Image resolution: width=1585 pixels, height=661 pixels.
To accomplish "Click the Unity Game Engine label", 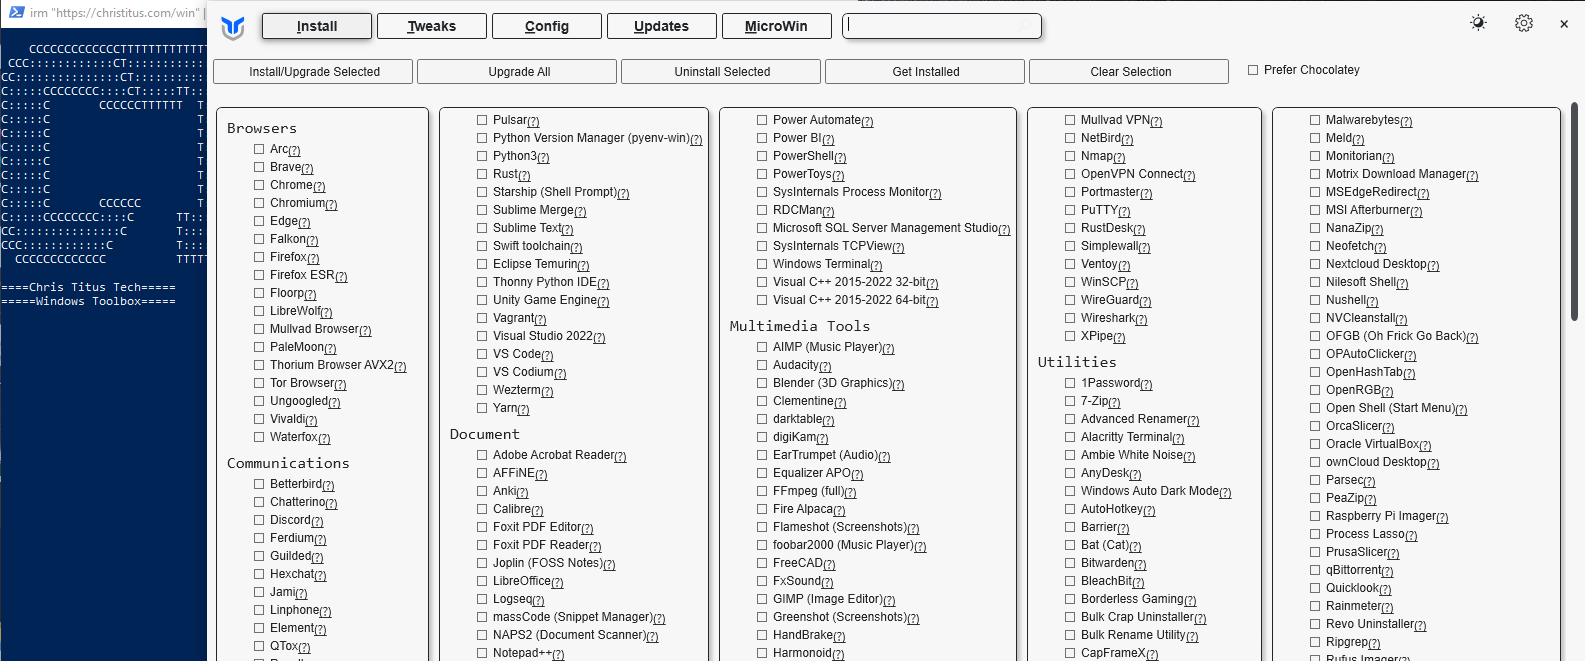I will (544, 300).
